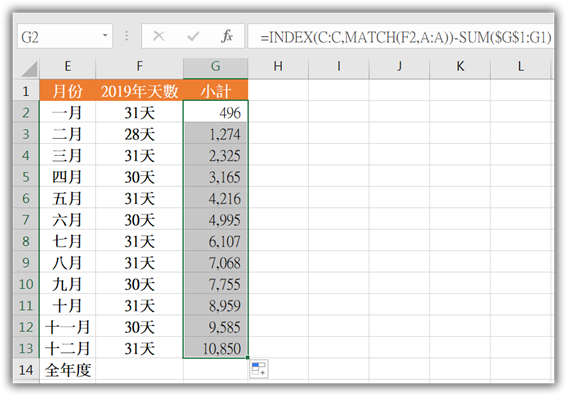Click the 小計 header cell
Screen dimensions: 567x396
point(216,90)
